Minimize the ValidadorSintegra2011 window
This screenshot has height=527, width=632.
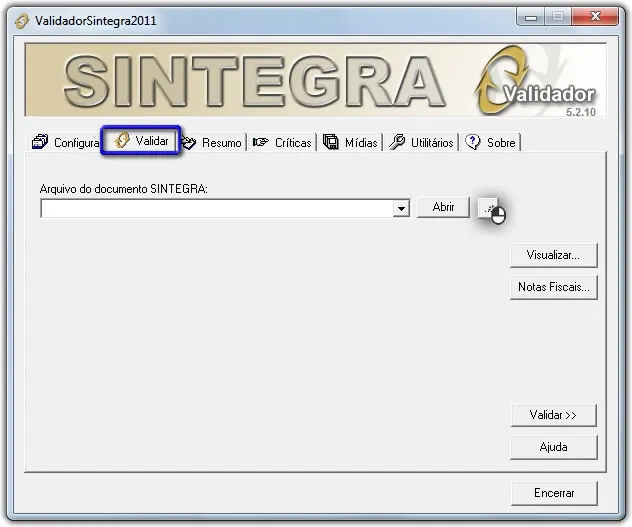tap(531, 17)
